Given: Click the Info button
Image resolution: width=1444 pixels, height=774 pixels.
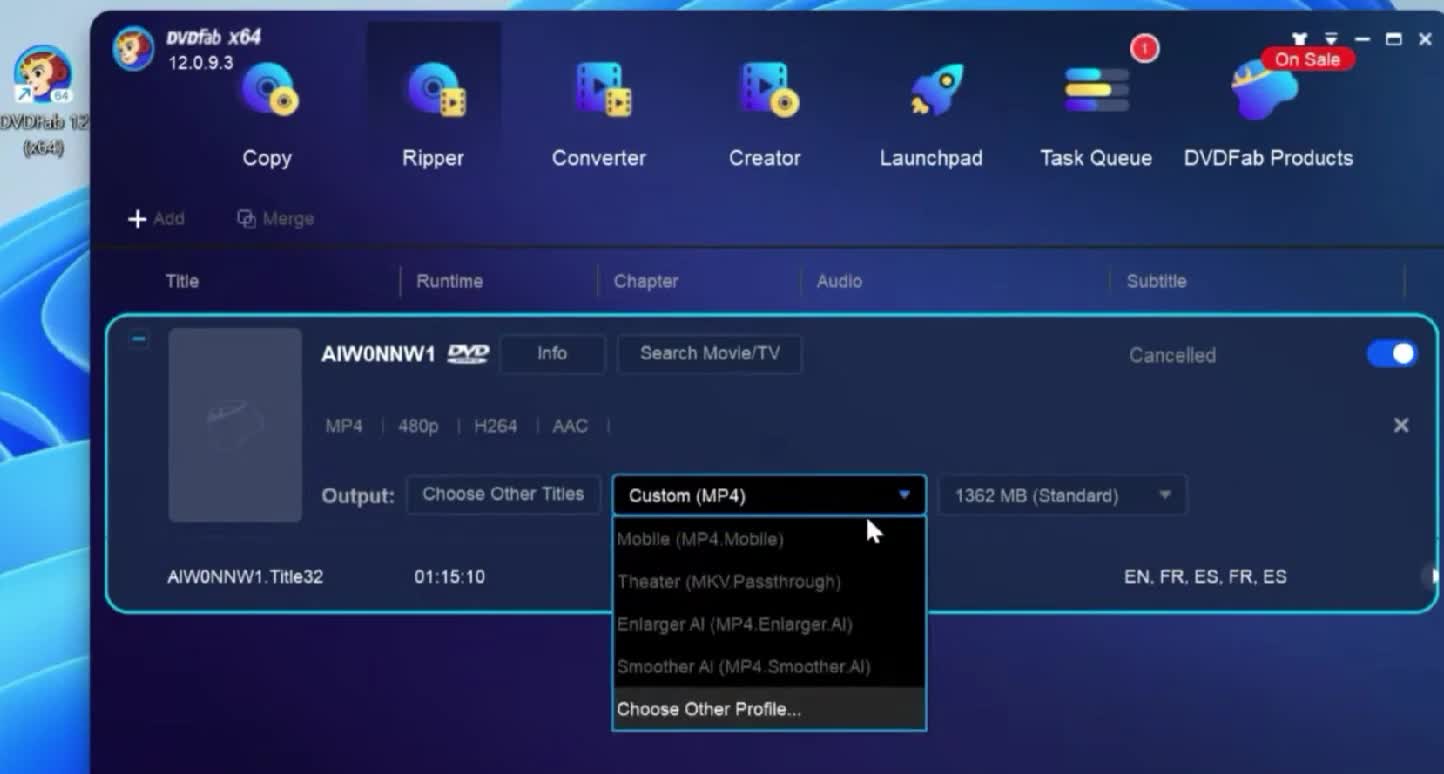Looking at the screenshot, I should [552, 354].
